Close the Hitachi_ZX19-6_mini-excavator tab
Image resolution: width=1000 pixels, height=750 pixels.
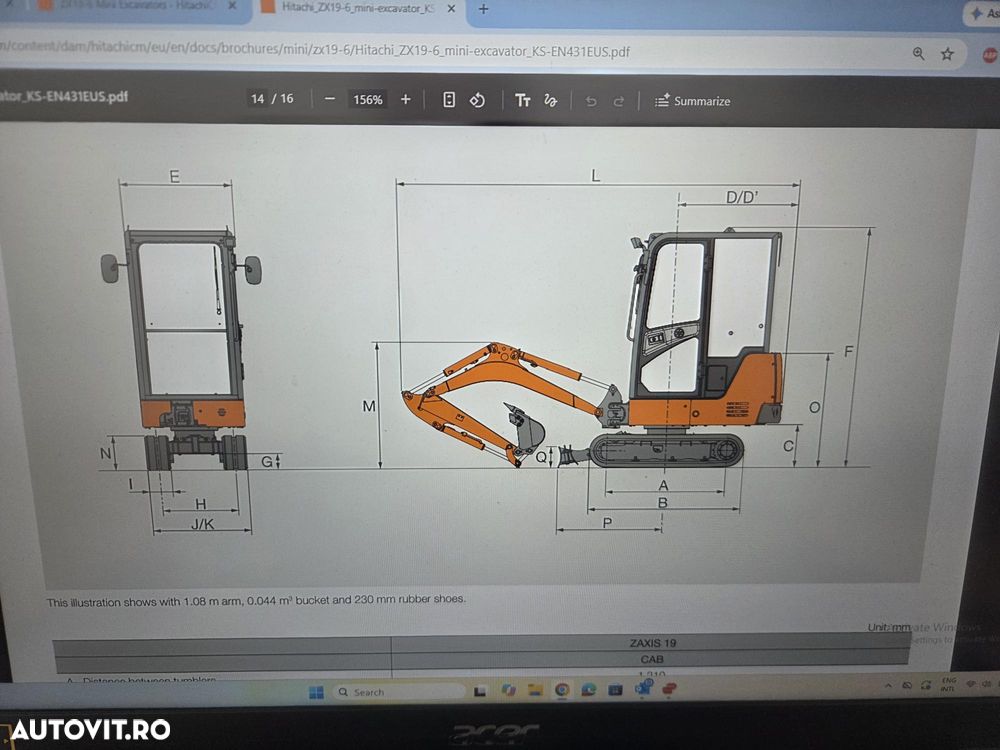451,9
